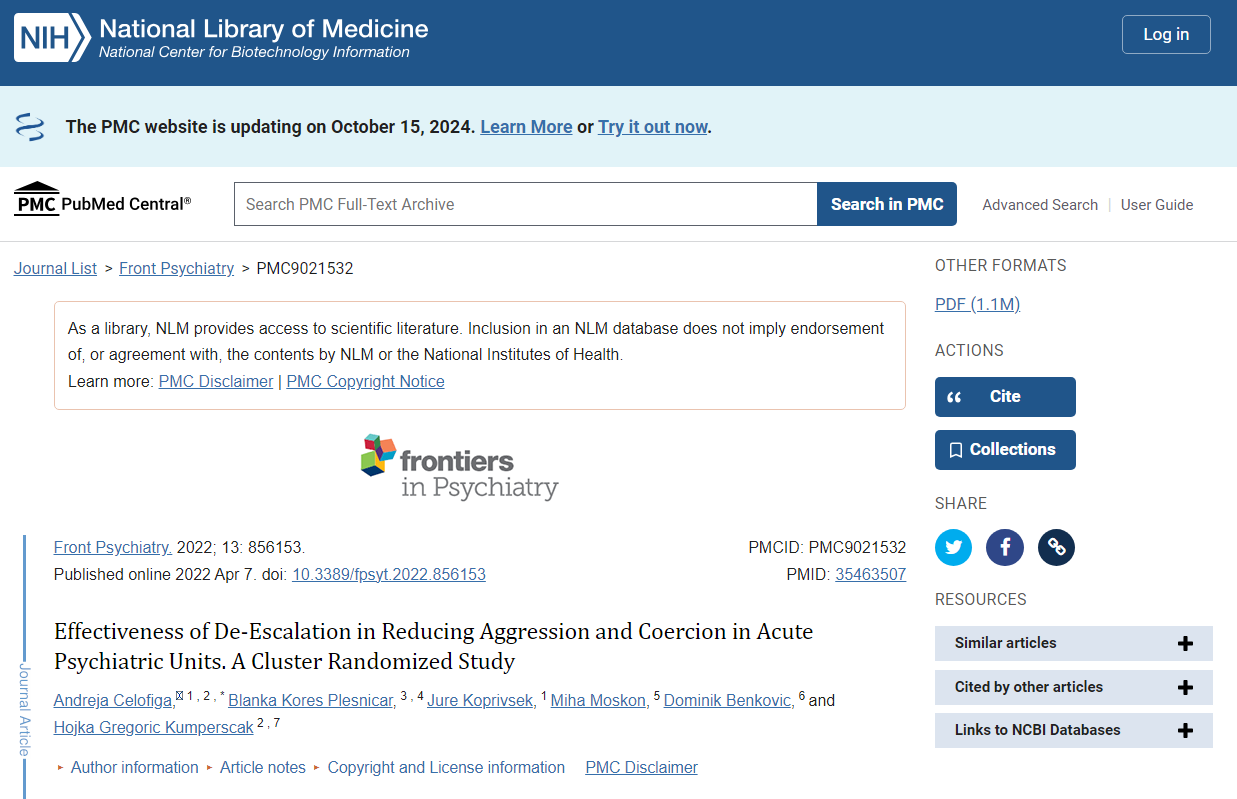Add the article to Collections

1005,450
